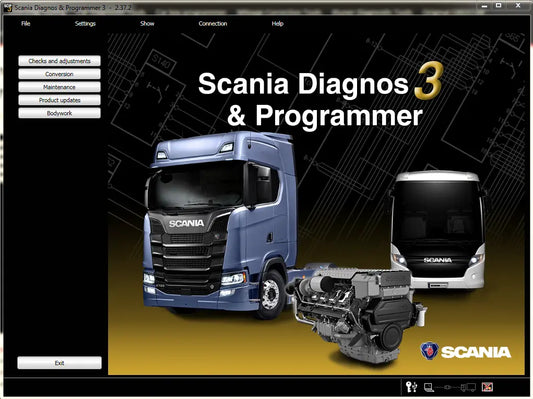The image size is (533, 399).
Task: Open the Maintenance section
Action: 59,87
